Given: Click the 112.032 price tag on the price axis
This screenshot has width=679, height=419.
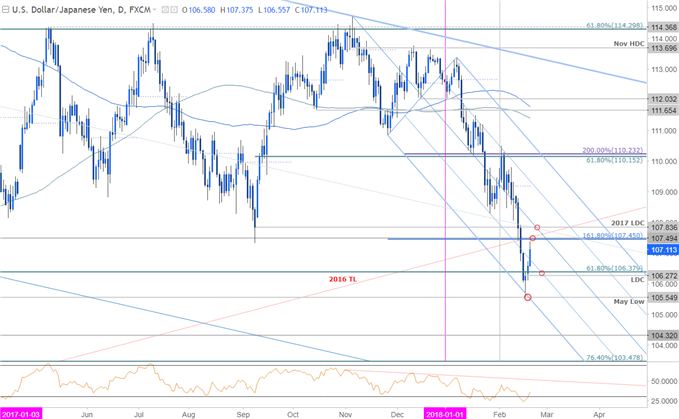Looking at the screenshot, I should click(663, 99).
